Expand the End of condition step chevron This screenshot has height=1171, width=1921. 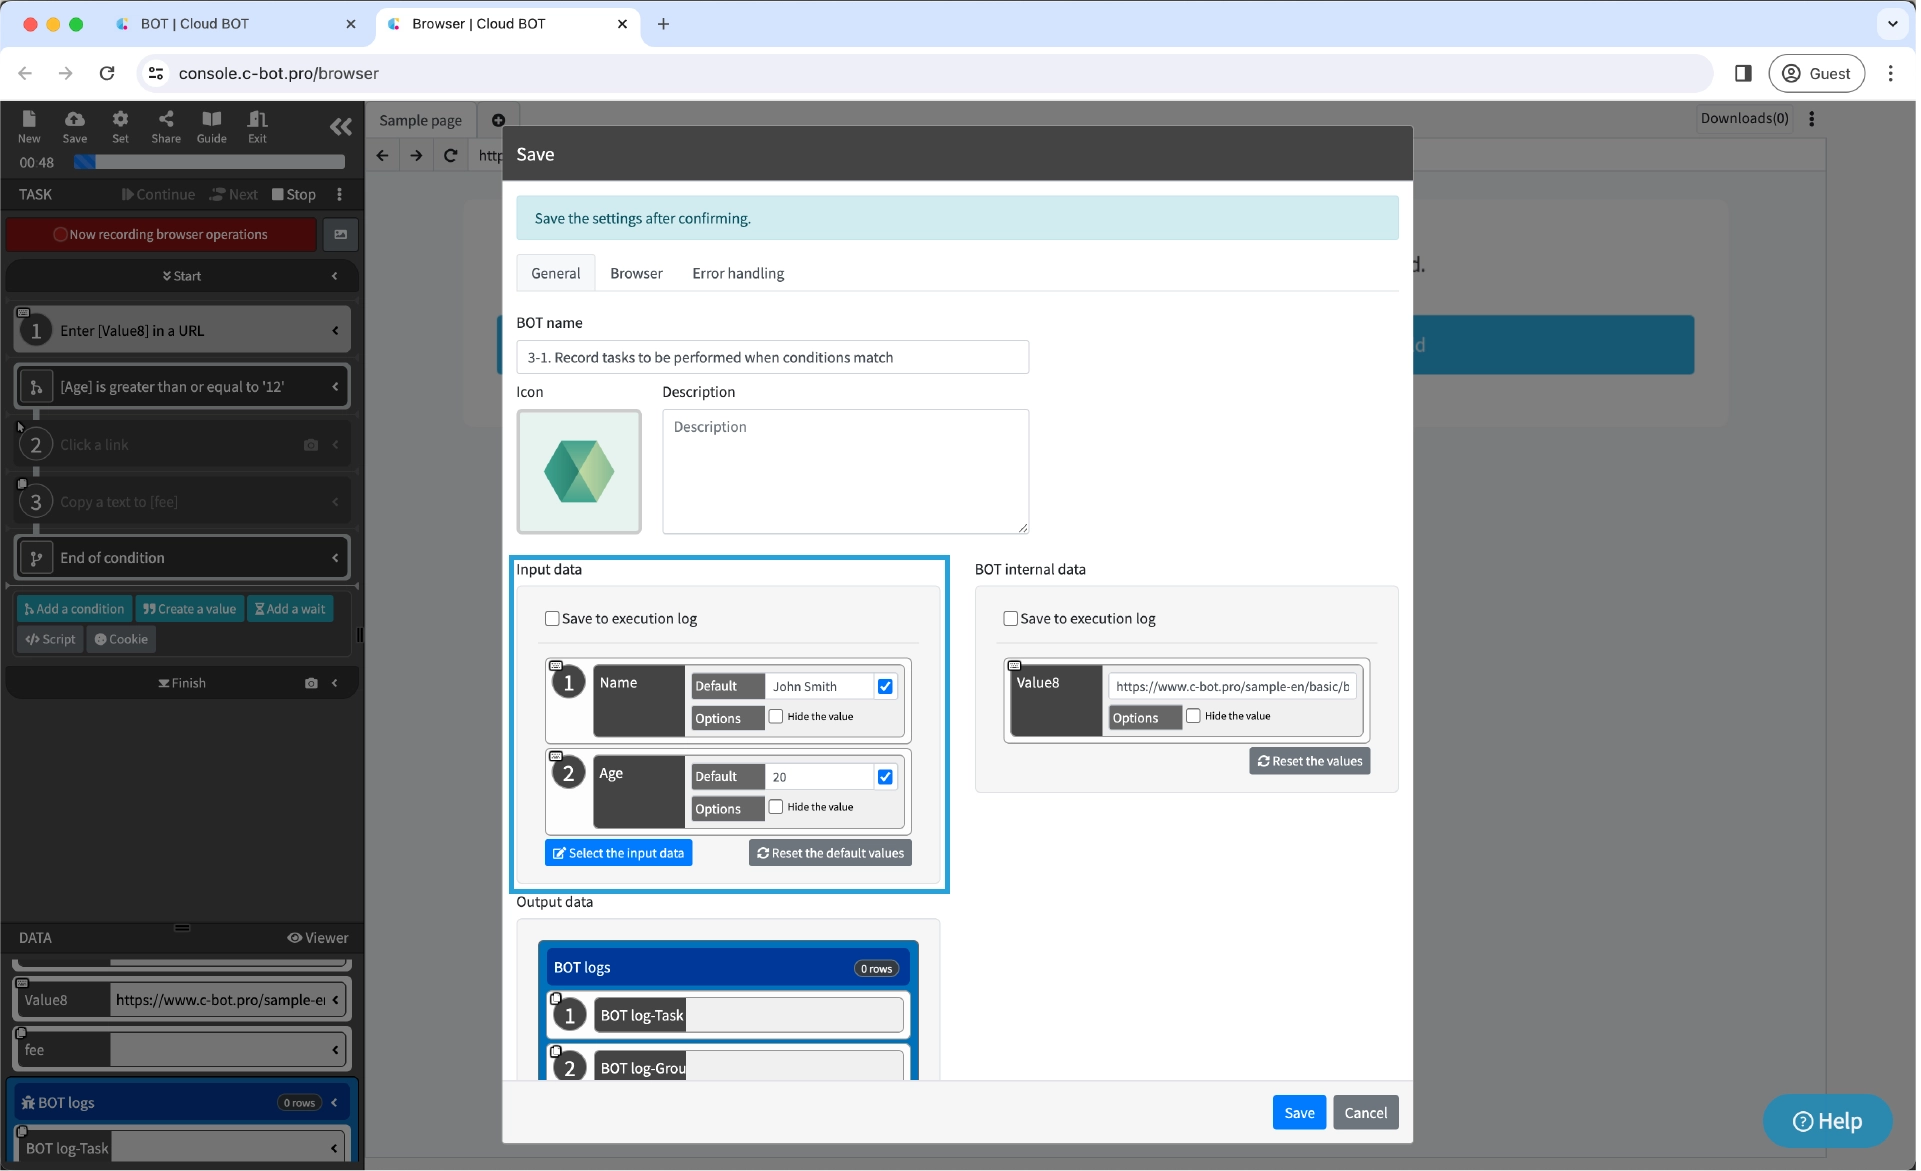coord(335,558)
